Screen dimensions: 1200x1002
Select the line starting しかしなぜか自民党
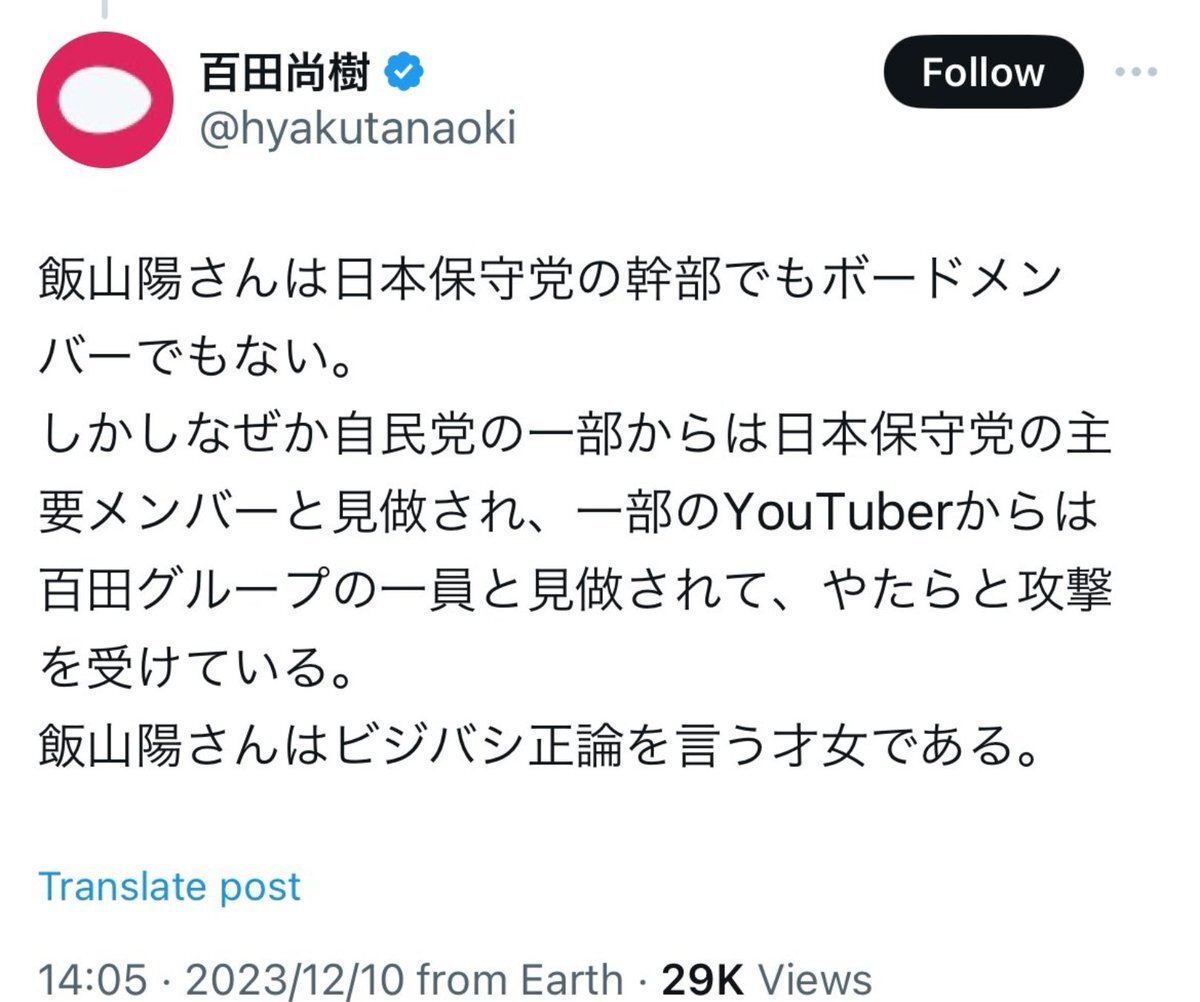tap(575, 437)
